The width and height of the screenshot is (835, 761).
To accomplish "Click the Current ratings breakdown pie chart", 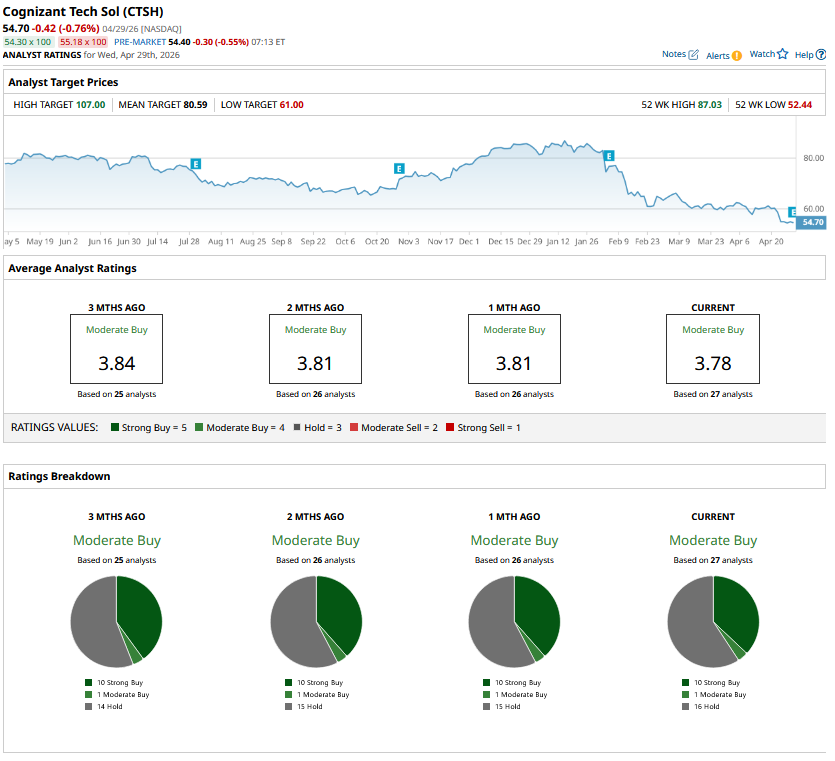I will [x=713, y=622].
